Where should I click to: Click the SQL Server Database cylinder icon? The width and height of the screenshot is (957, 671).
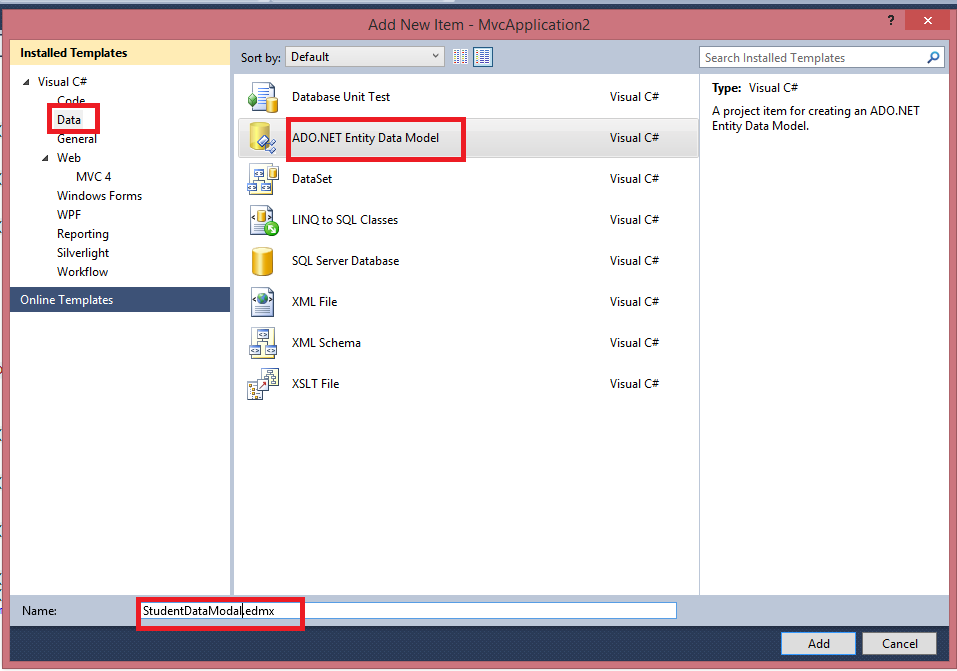(x=262, y=261)
